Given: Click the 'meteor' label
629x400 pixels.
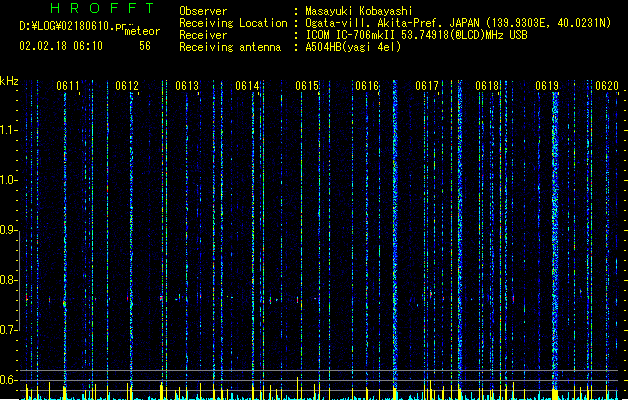Looking at the screenshot, I should tap(142, 31).
